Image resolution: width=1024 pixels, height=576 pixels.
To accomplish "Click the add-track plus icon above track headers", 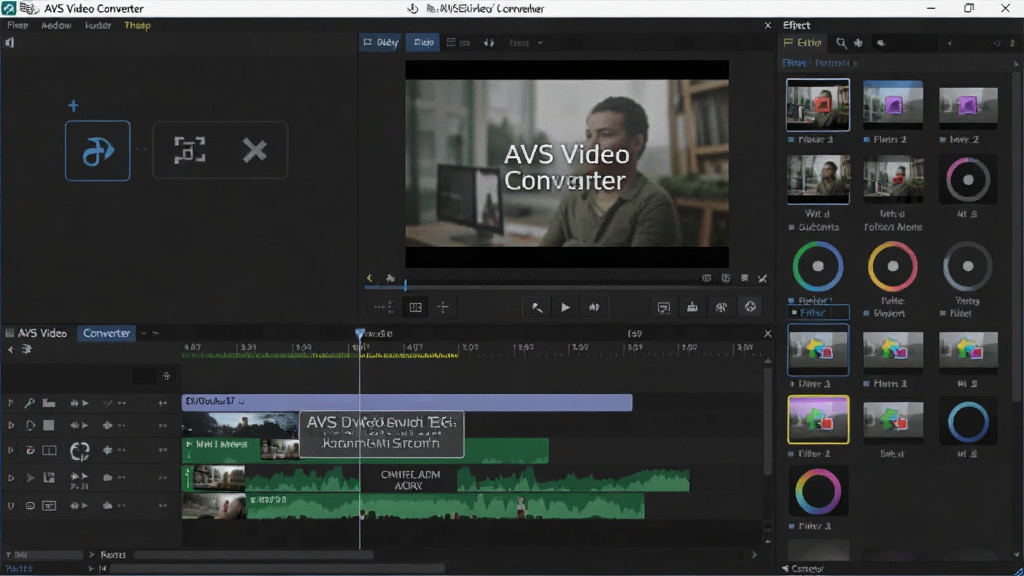I will point(166,376).
